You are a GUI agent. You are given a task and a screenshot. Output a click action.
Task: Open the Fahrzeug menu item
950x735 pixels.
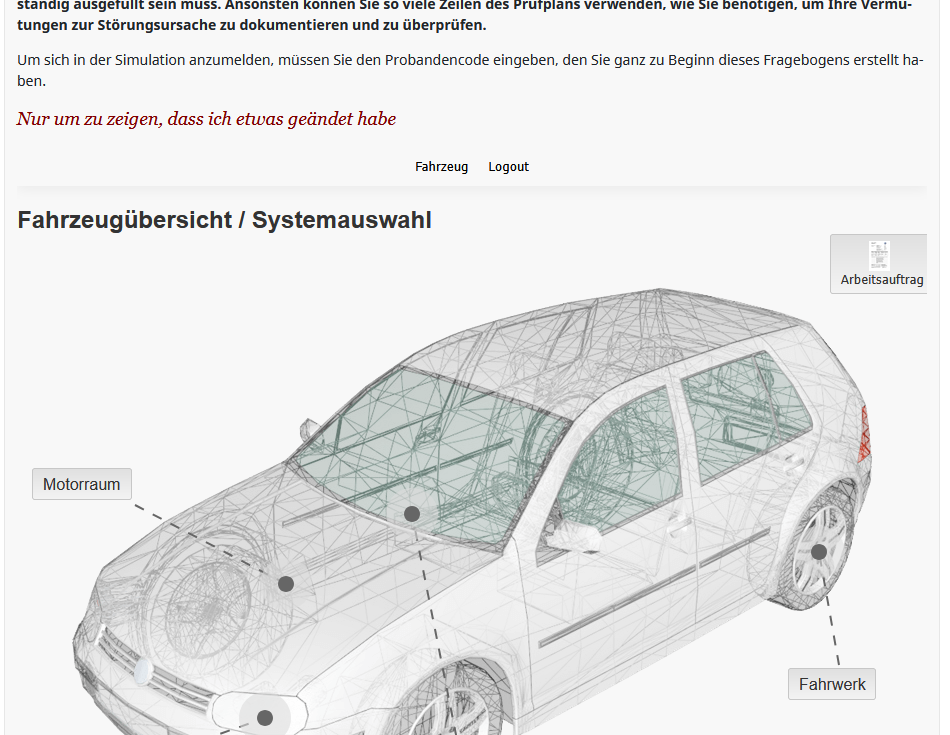coord(441,167)
